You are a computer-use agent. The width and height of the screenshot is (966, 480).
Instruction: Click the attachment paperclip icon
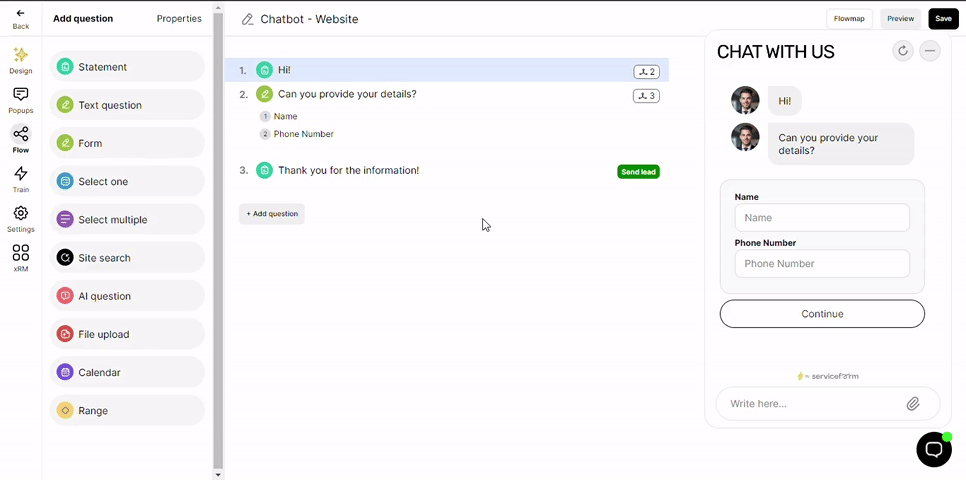(913, 404)
